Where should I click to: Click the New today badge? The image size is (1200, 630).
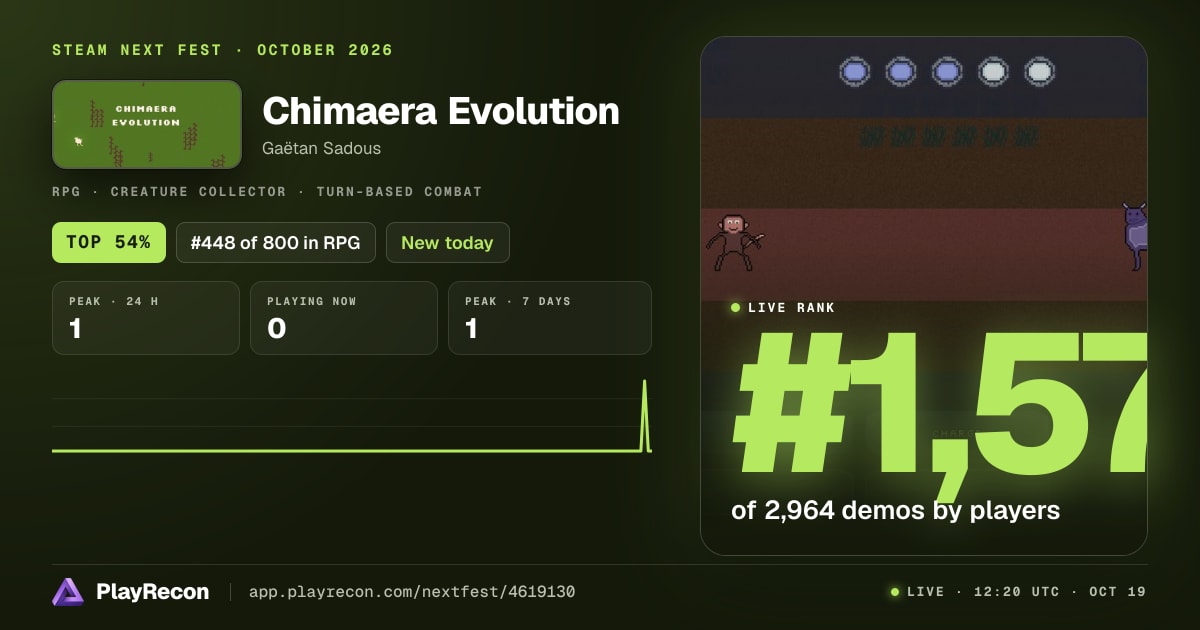[447, 242]
